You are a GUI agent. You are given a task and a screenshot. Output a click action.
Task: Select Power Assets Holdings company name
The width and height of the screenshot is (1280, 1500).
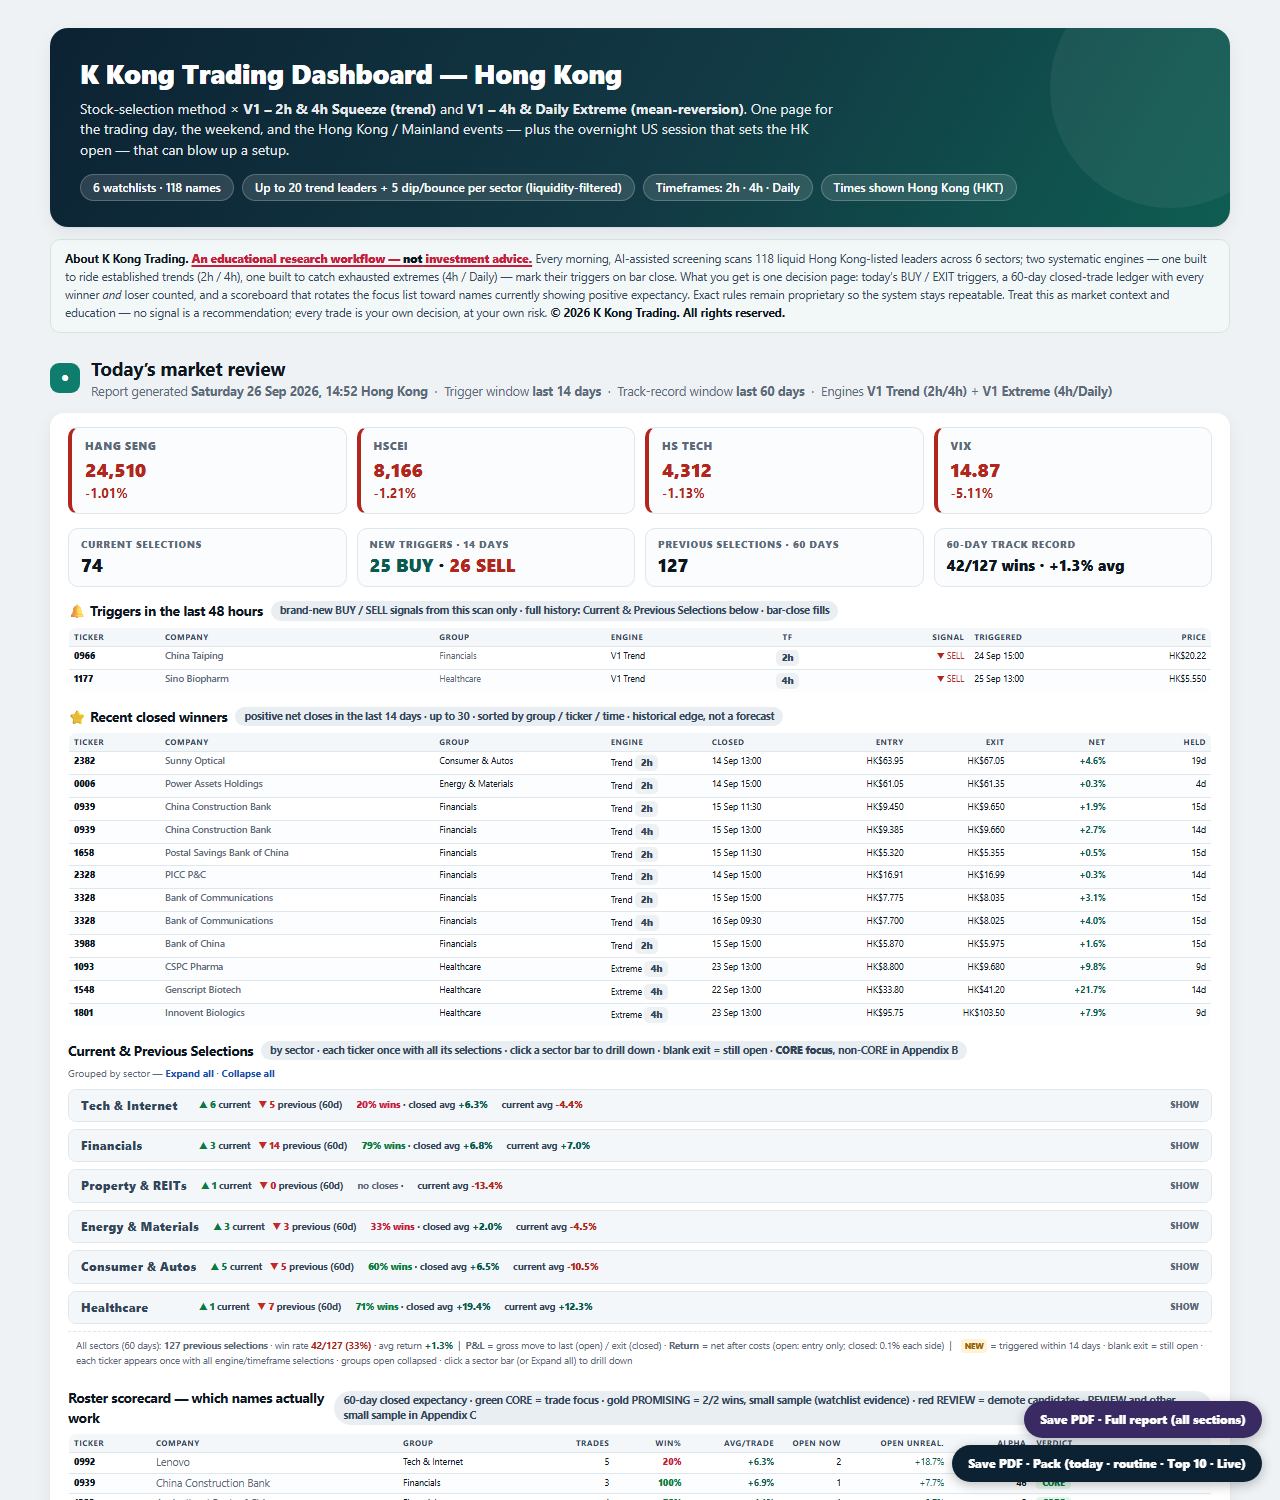tap(214, 784)
